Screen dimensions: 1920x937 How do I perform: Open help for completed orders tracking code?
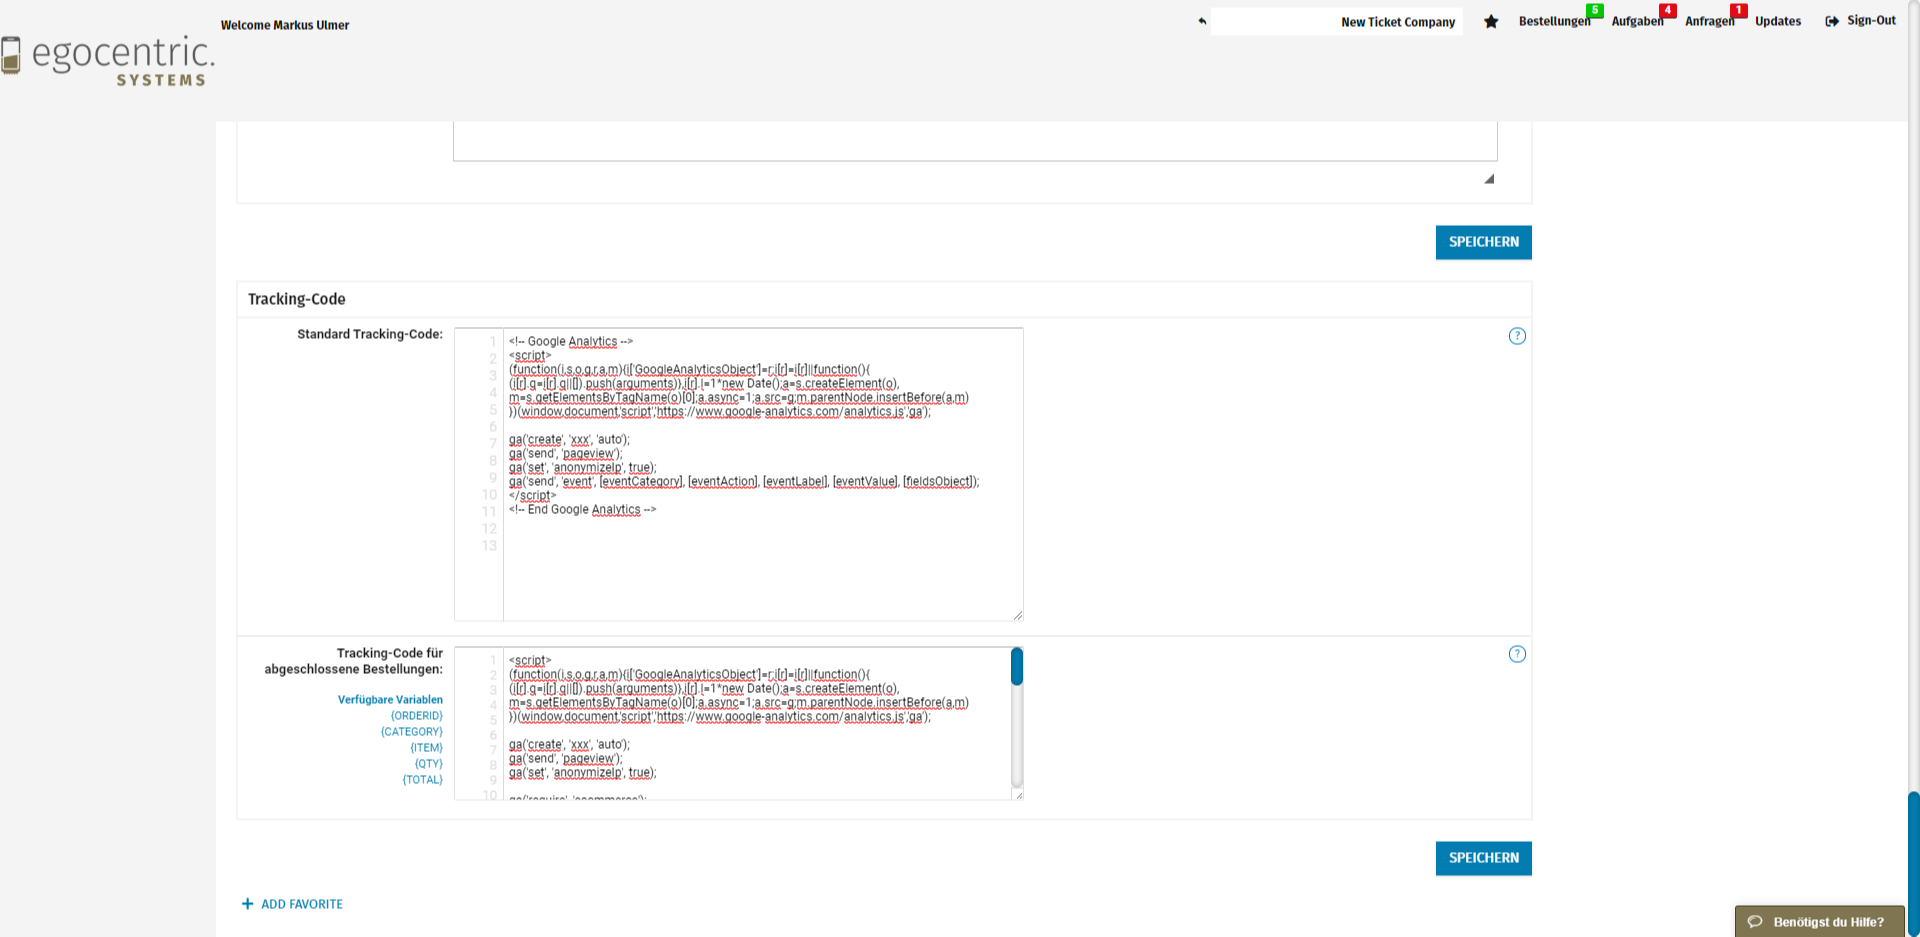(1517, 654)
